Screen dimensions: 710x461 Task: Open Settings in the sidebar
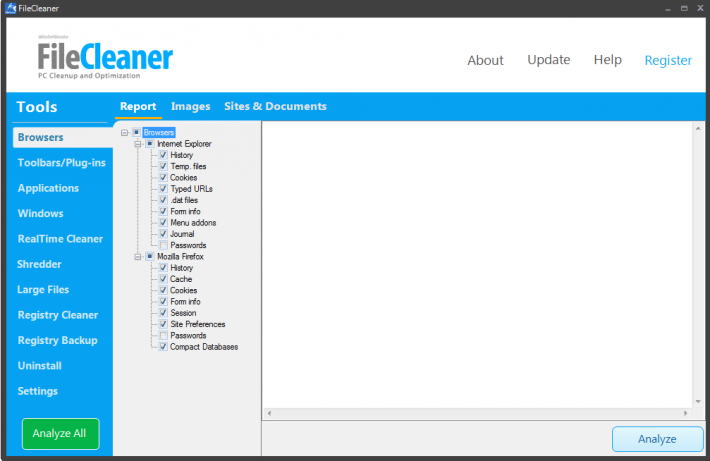[x=38, y=391]
